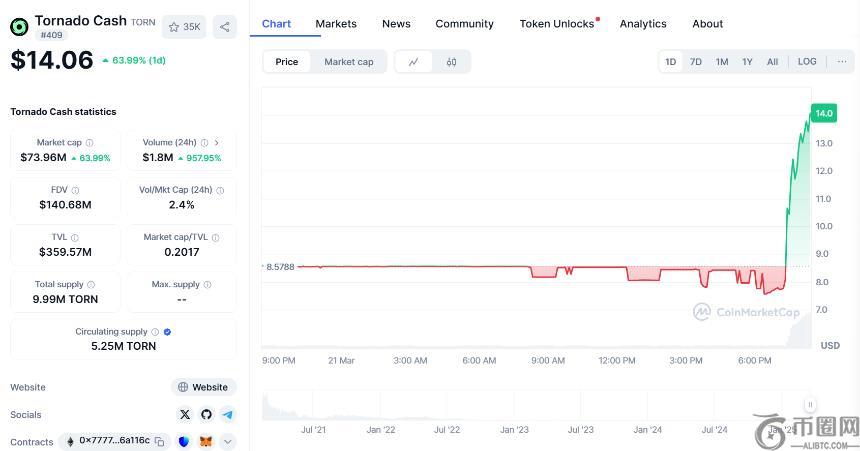Screen dimensions: 860x451
Task: Click the Circulating supply info icon
Action: 155,332
